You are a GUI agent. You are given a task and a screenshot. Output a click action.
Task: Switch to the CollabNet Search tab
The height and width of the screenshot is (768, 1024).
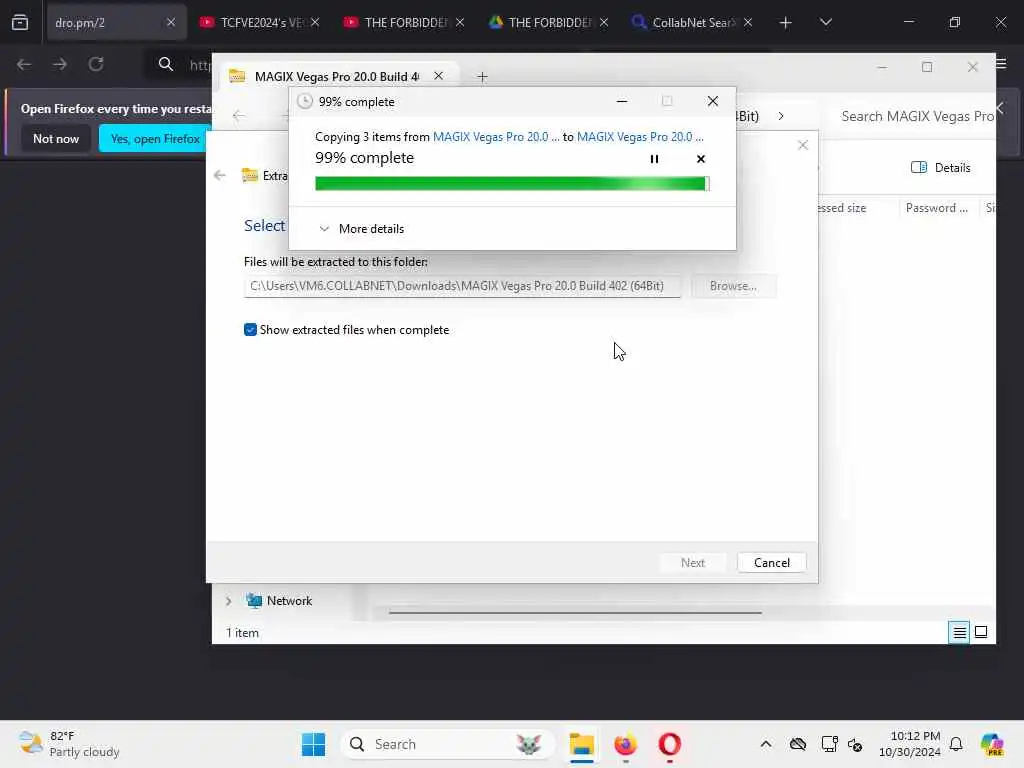pos(692,22)
